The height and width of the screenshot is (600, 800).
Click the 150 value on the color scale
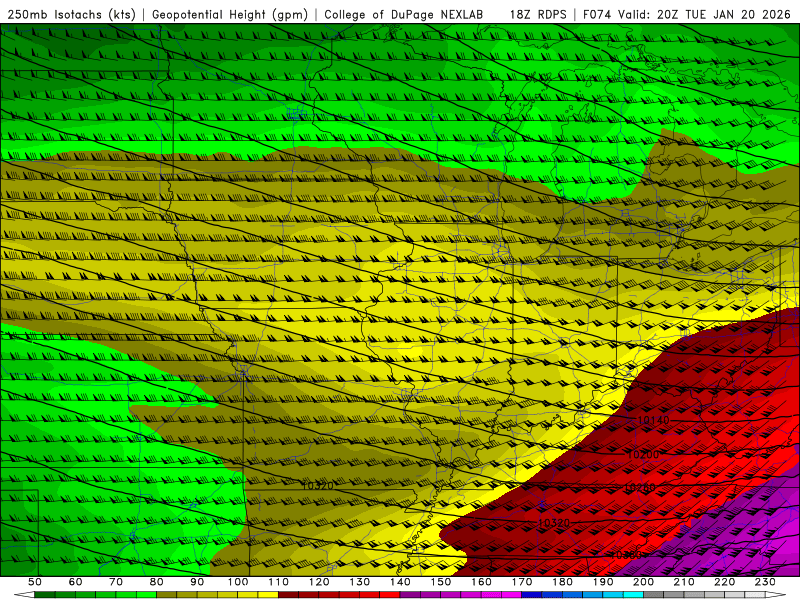click(441, 582)
